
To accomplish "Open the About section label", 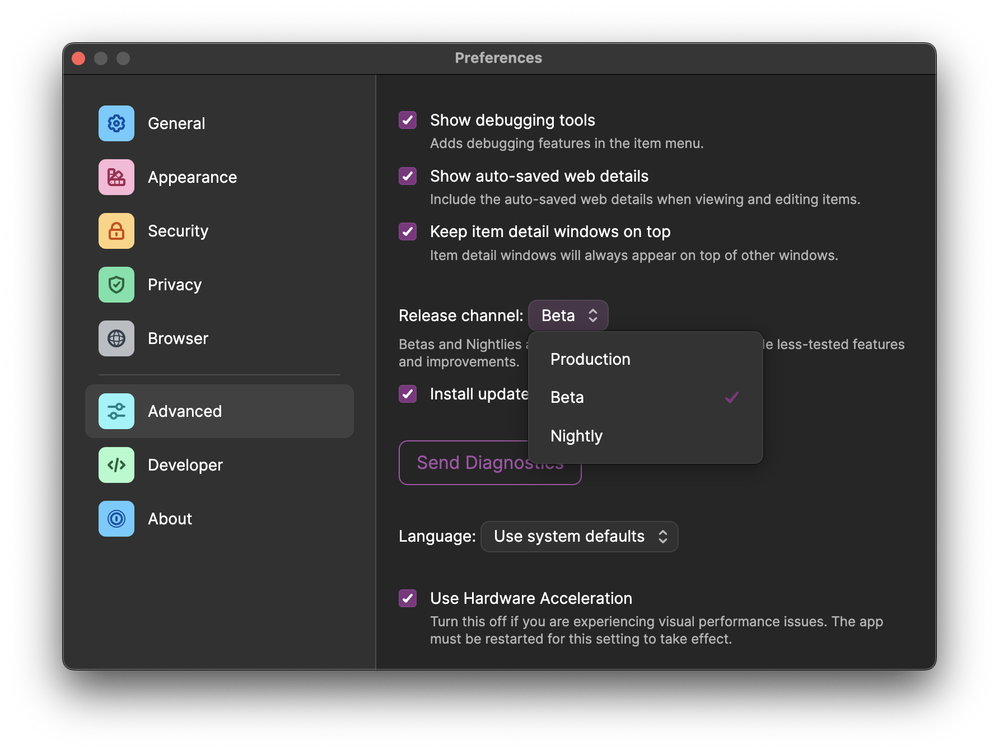I will [169, 519].
